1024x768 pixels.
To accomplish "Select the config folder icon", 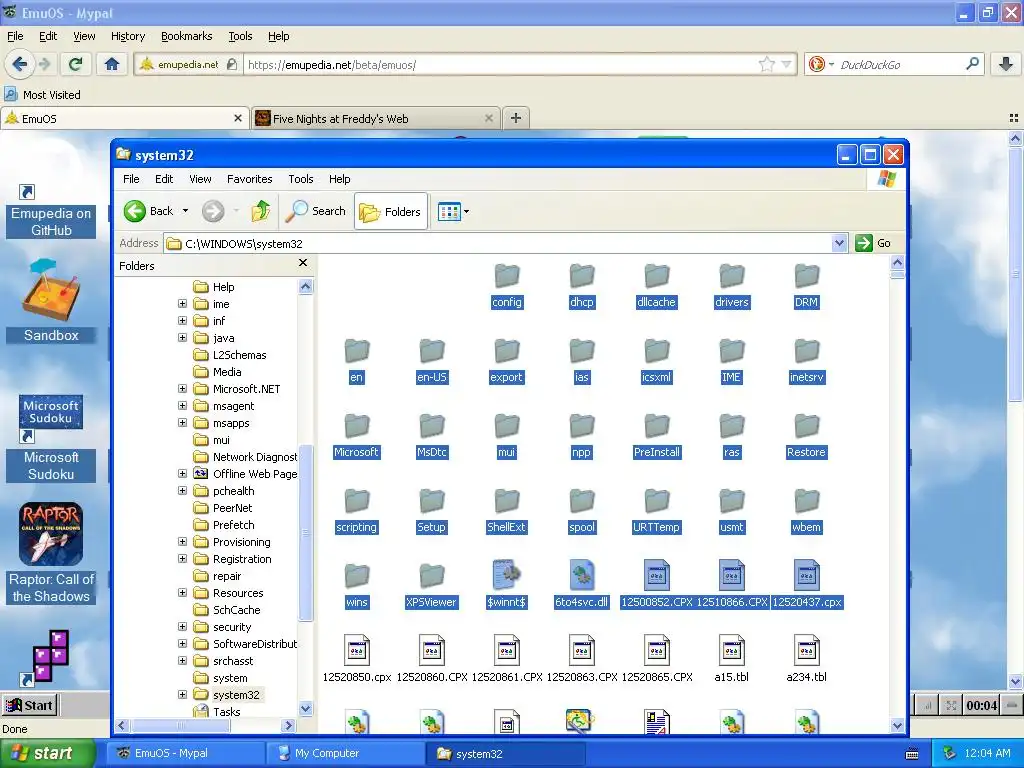I will [507, 276].
